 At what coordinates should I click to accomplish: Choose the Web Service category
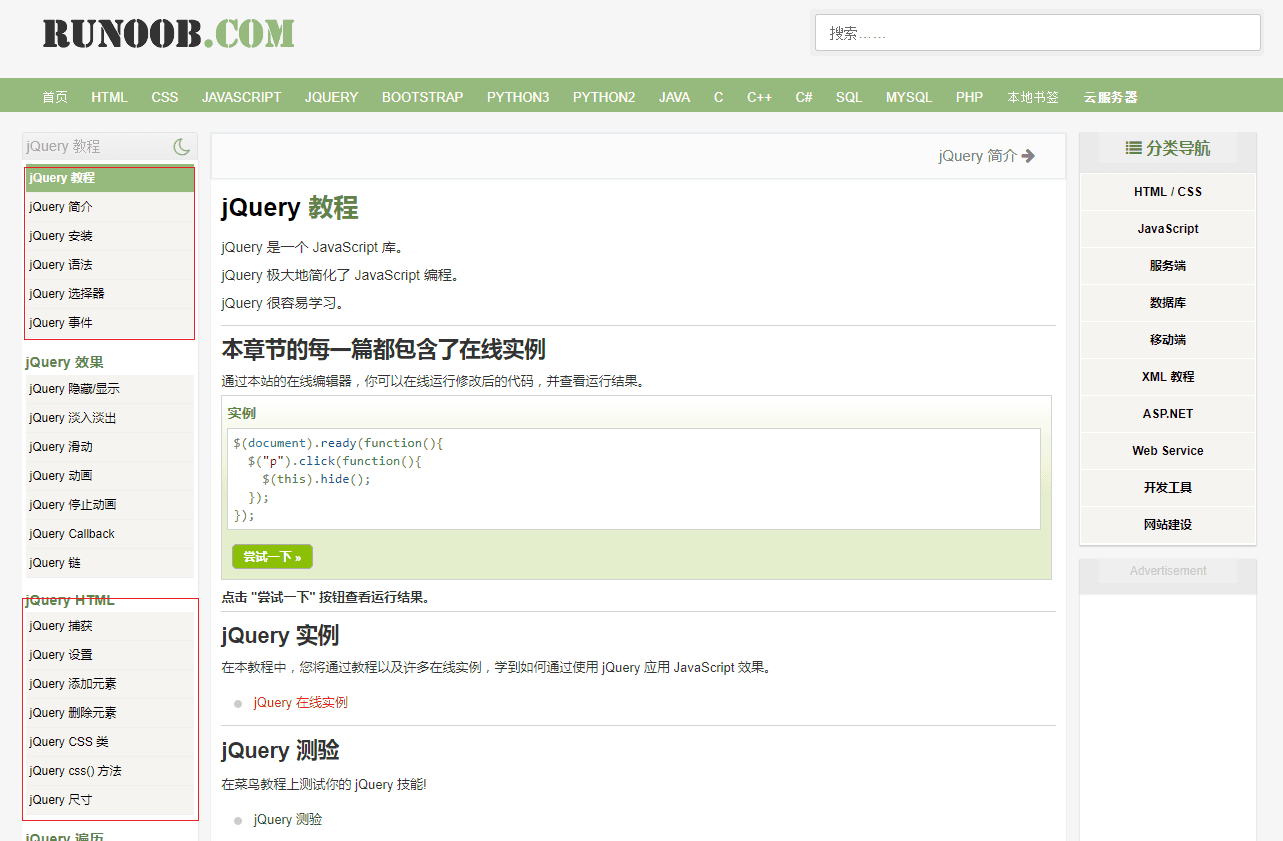[x=1167, y=451]
